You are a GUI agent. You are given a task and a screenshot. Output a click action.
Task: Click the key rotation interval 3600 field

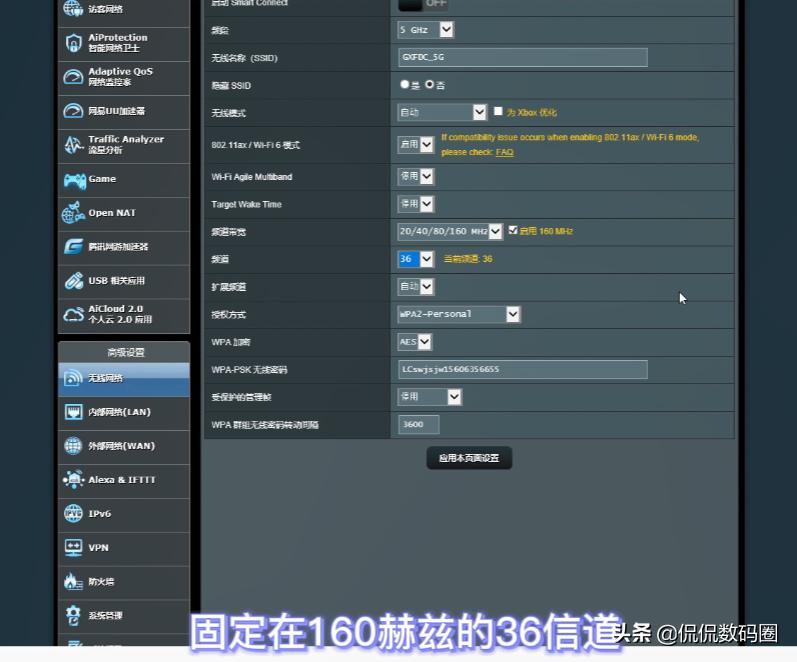coord(419,424)
